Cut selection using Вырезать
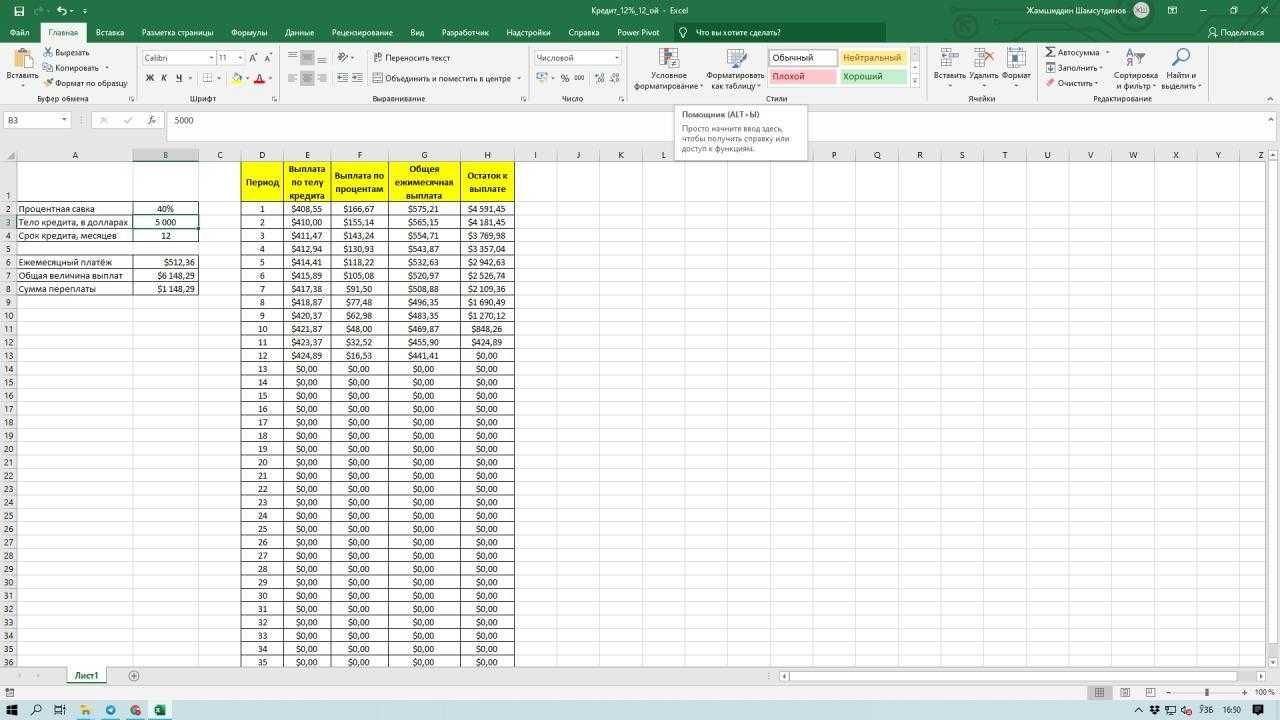This screenshot has width=1280, height=720. (66, 52)
